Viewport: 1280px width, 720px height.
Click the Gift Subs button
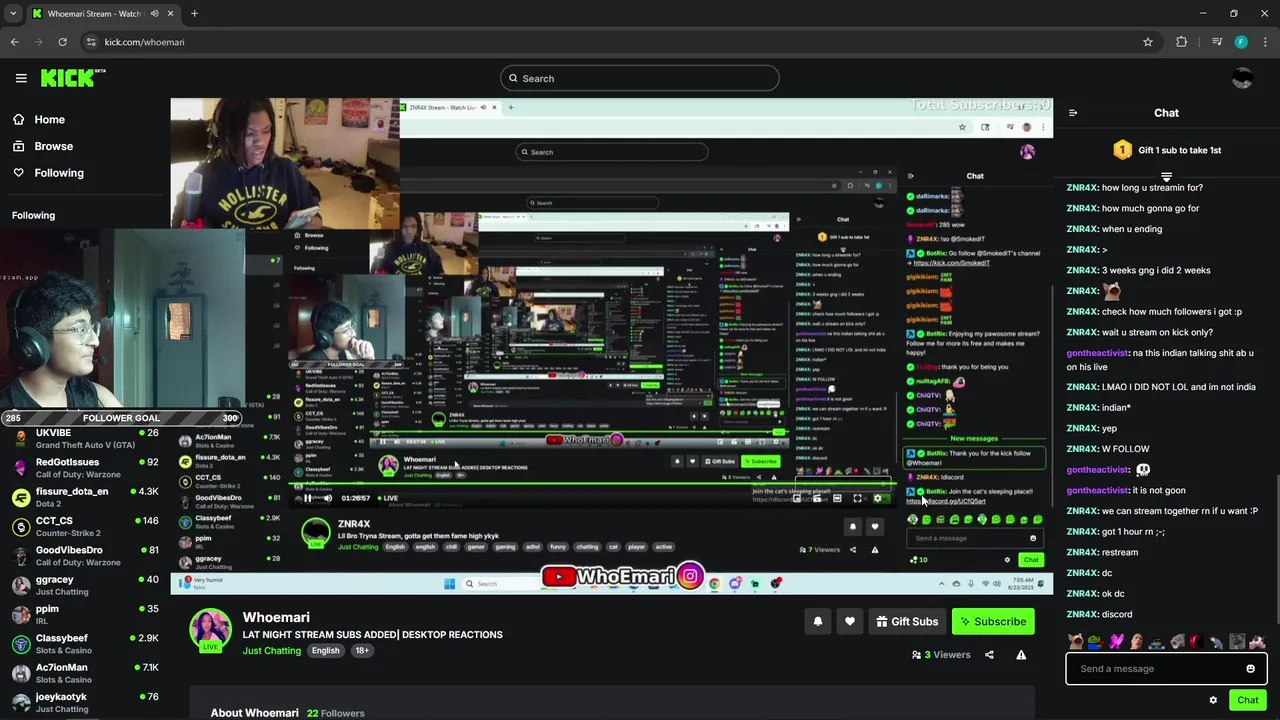(x=907, y=621)
